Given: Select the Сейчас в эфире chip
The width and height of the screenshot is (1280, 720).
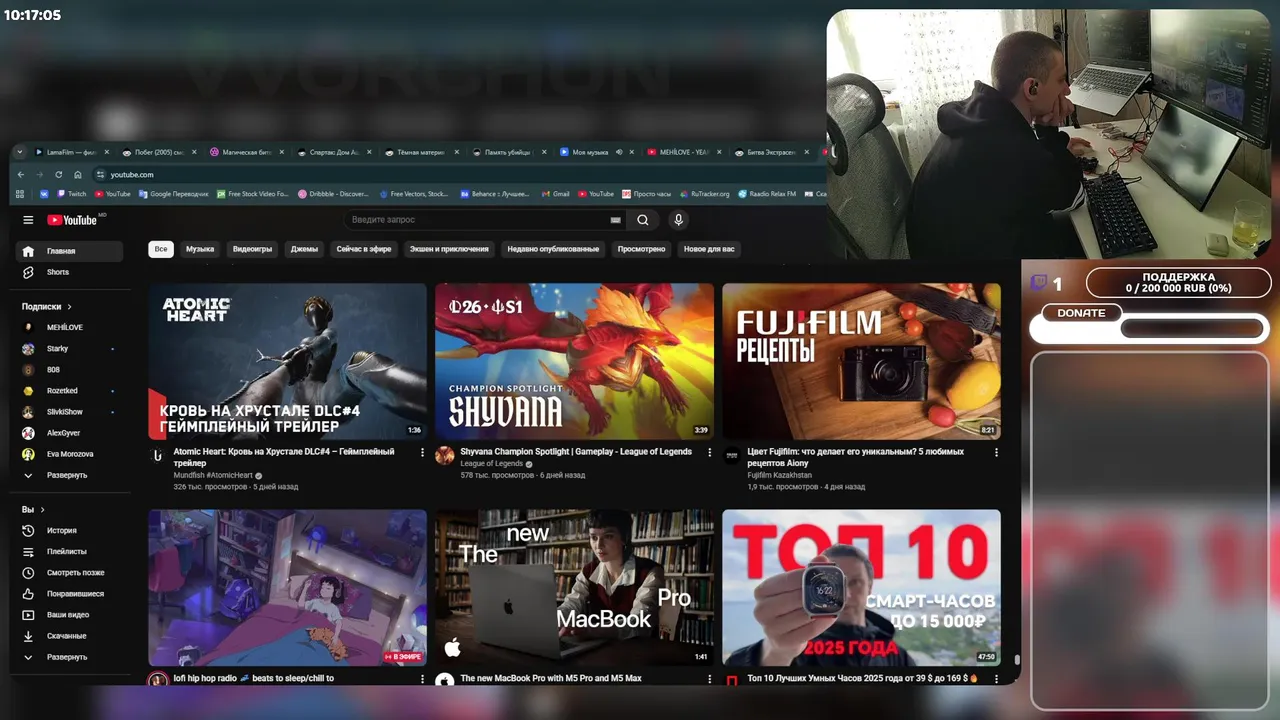Looking at the screenshot, I should tap(364, 249).
